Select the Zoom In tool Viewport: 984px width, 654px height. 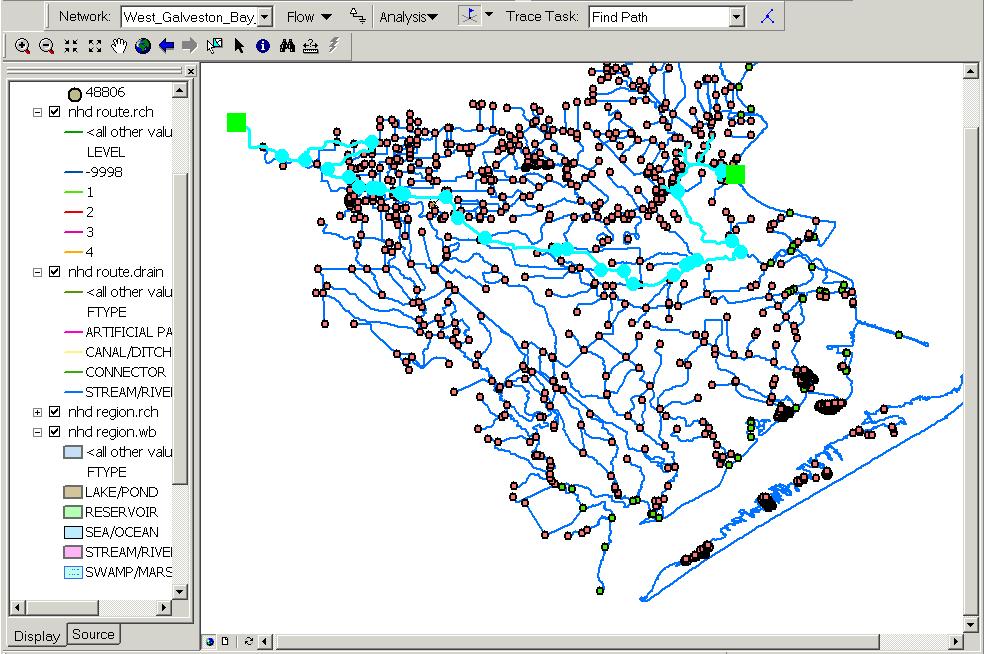[22, 46]
